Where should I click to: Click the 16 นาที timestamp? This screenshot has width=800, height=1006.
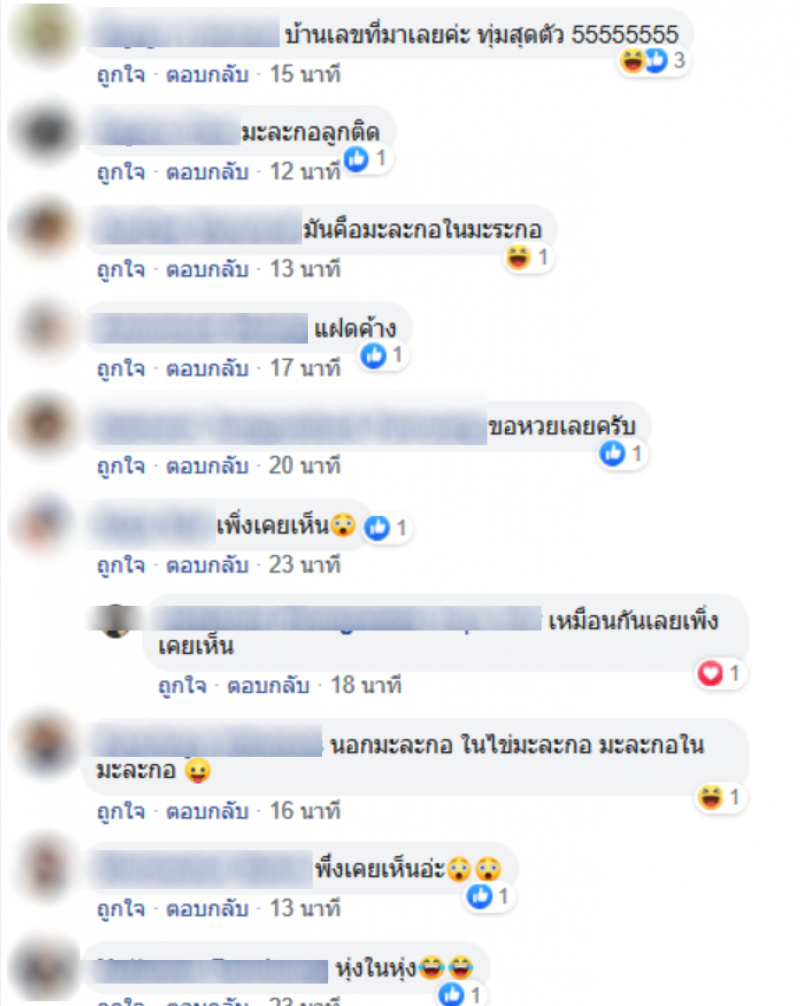coord(305,811)
